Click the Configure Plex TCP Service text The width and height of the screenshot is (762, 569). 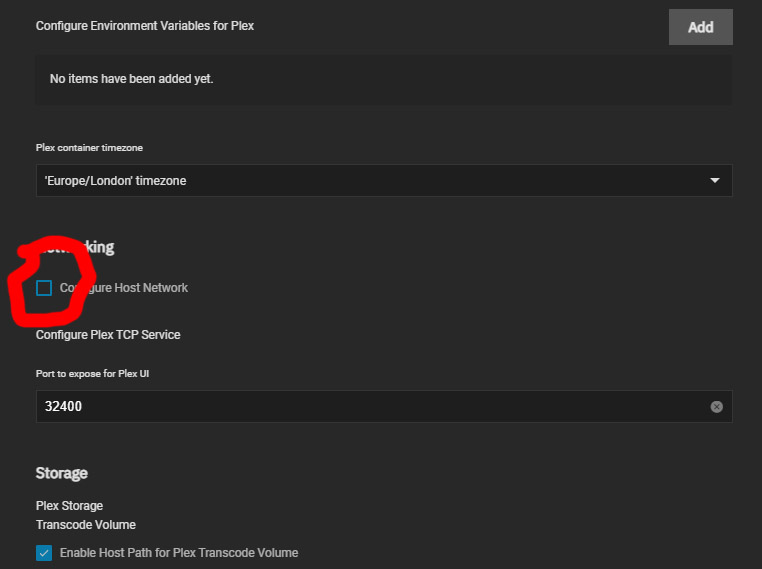[108, 335]
